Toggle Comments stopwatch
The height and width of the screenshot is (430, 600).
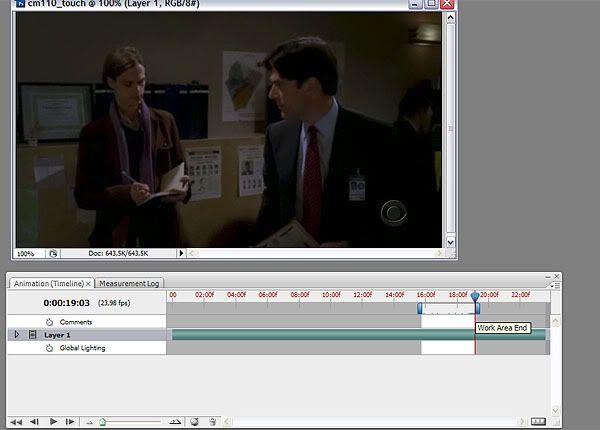[49, 322]
